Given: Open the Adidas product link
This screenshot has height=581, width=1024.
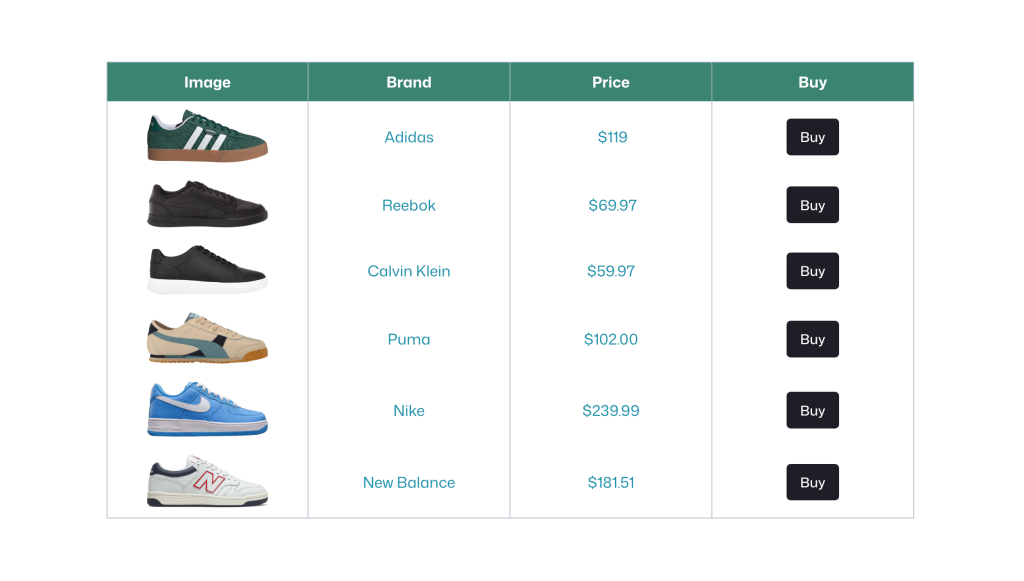Looking at the screenshot, I should pyautogui.click(x=408, y=137).
